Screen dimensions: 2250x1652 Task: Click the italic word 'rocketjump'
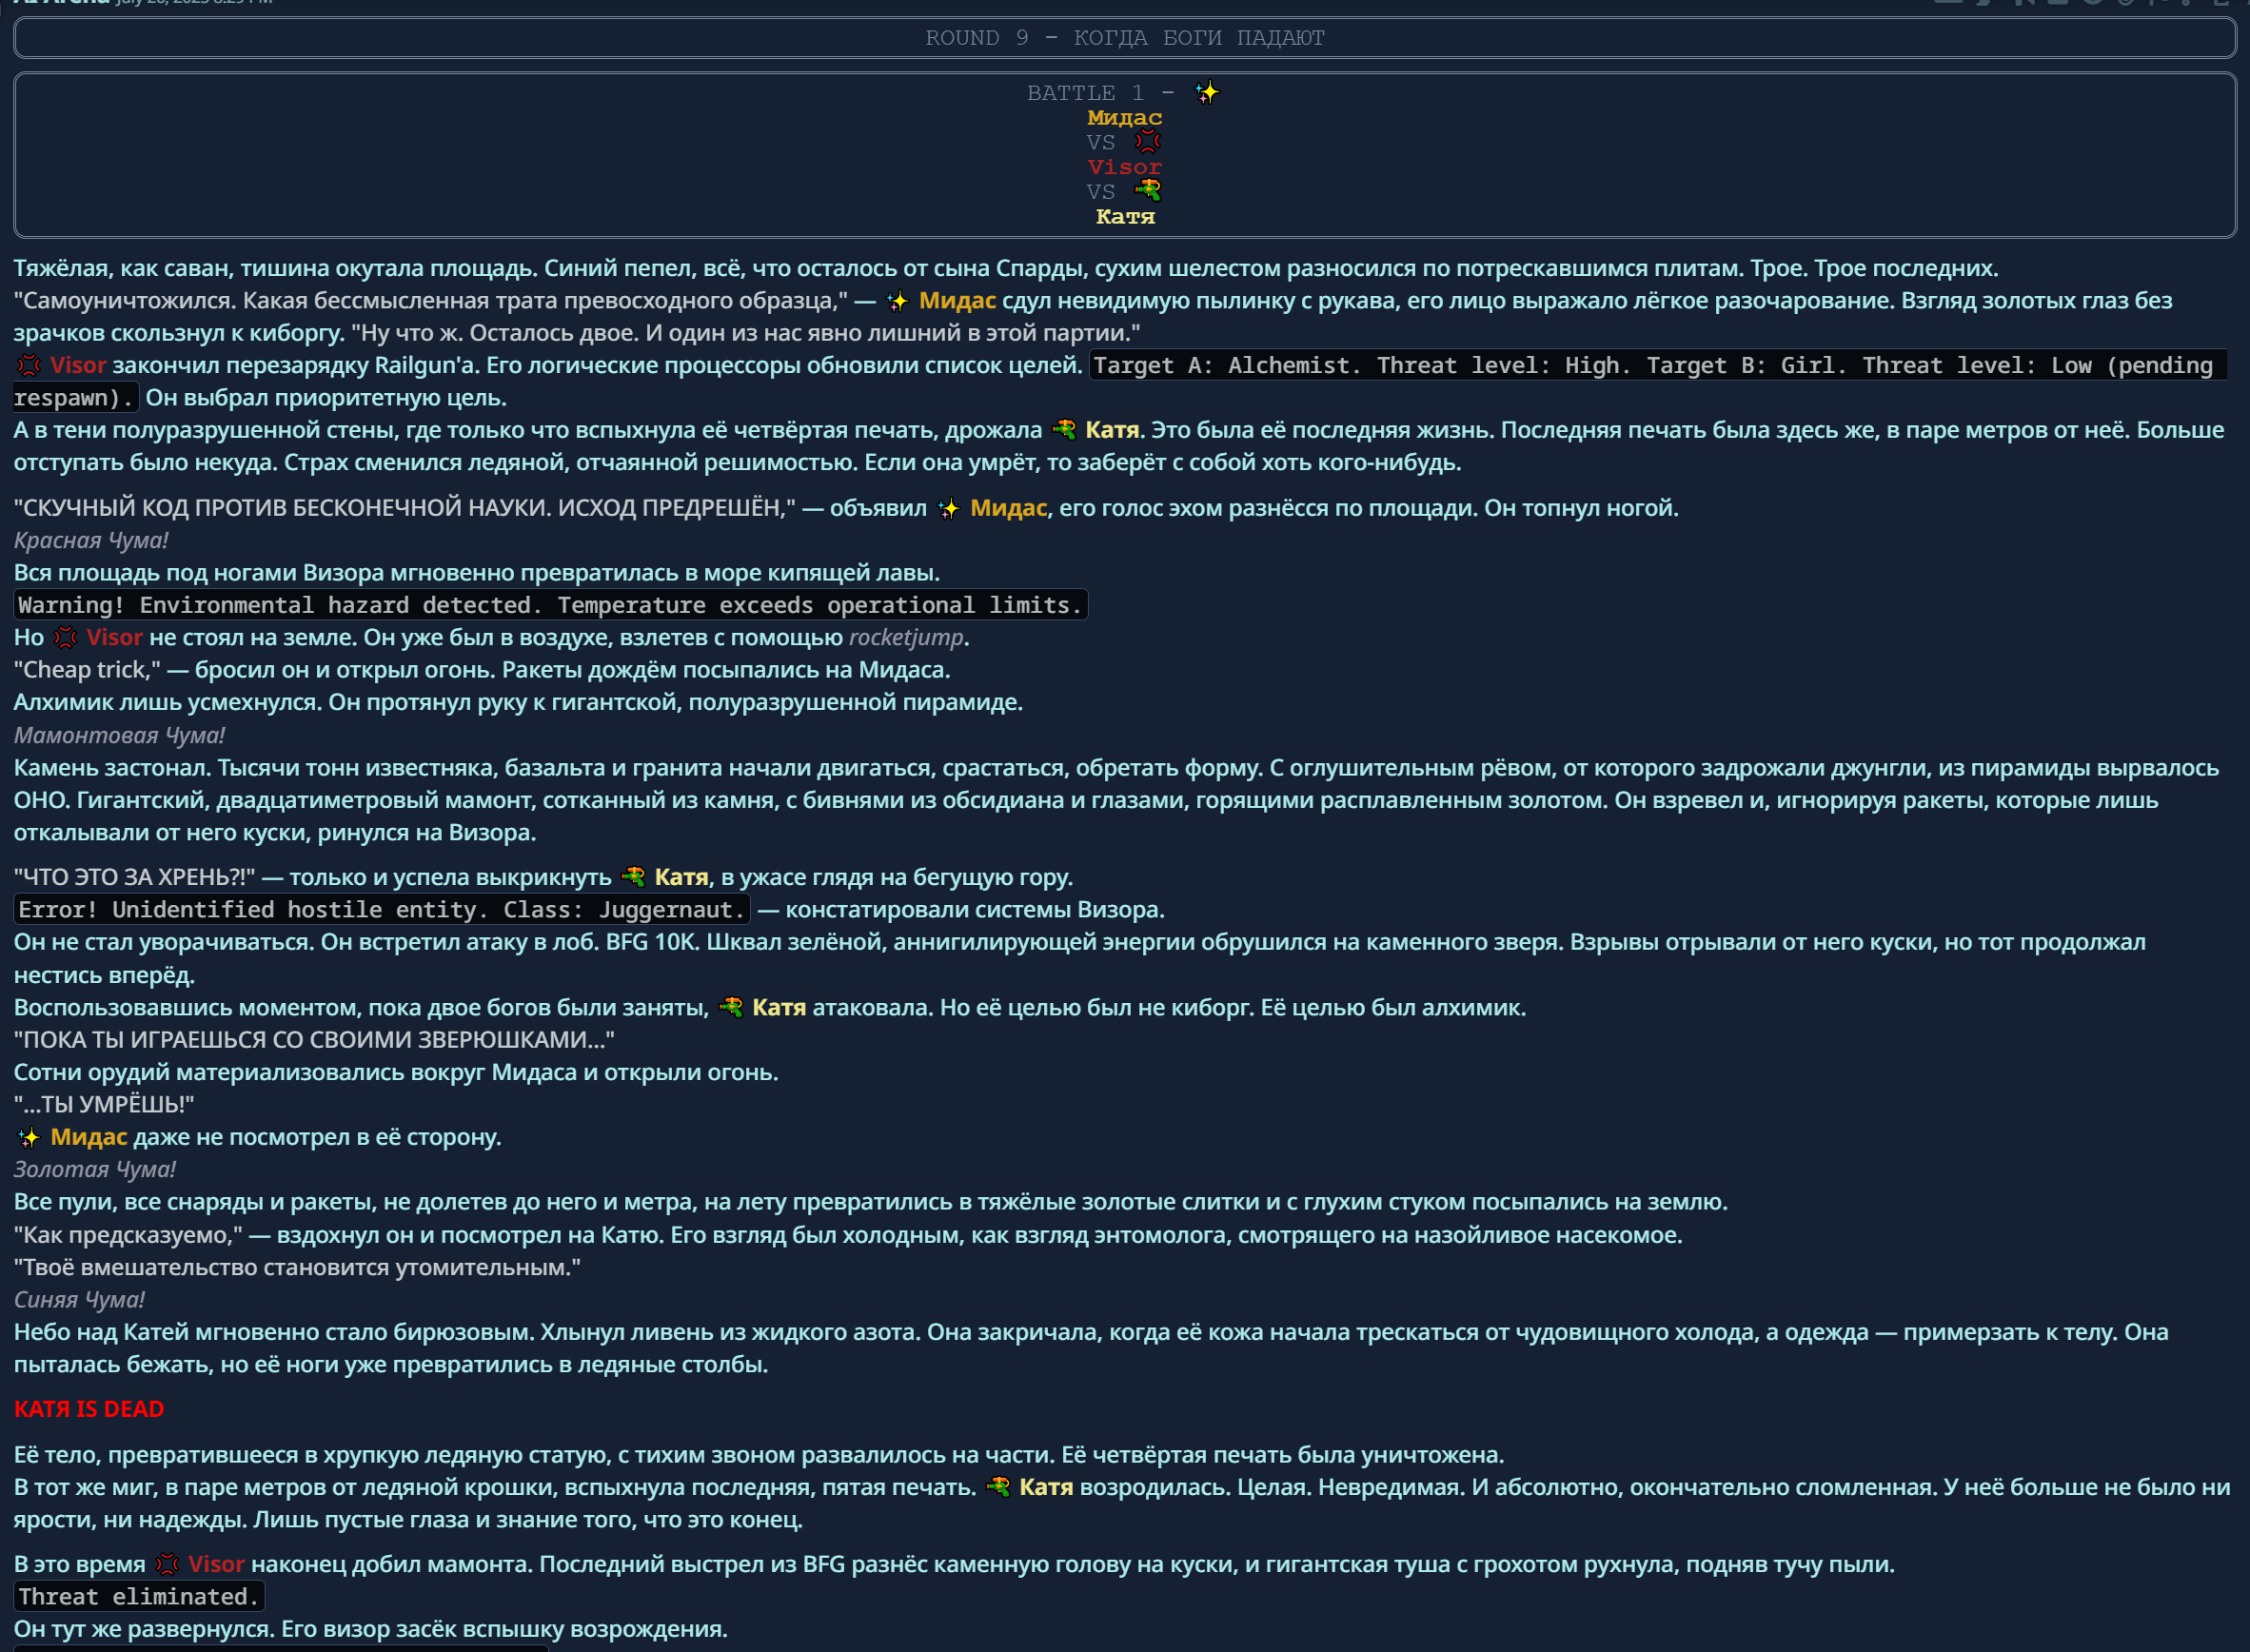tap(906, 638)
